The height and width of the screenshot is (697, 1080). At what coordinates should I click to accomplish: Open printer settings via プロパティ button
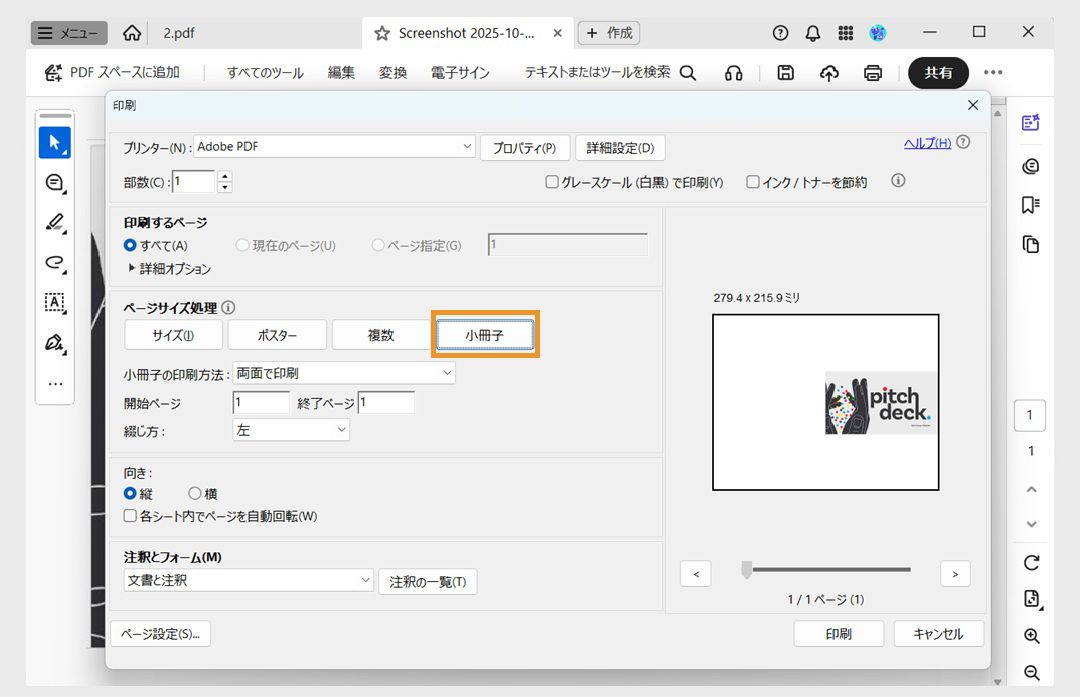(x=524, y=147)
